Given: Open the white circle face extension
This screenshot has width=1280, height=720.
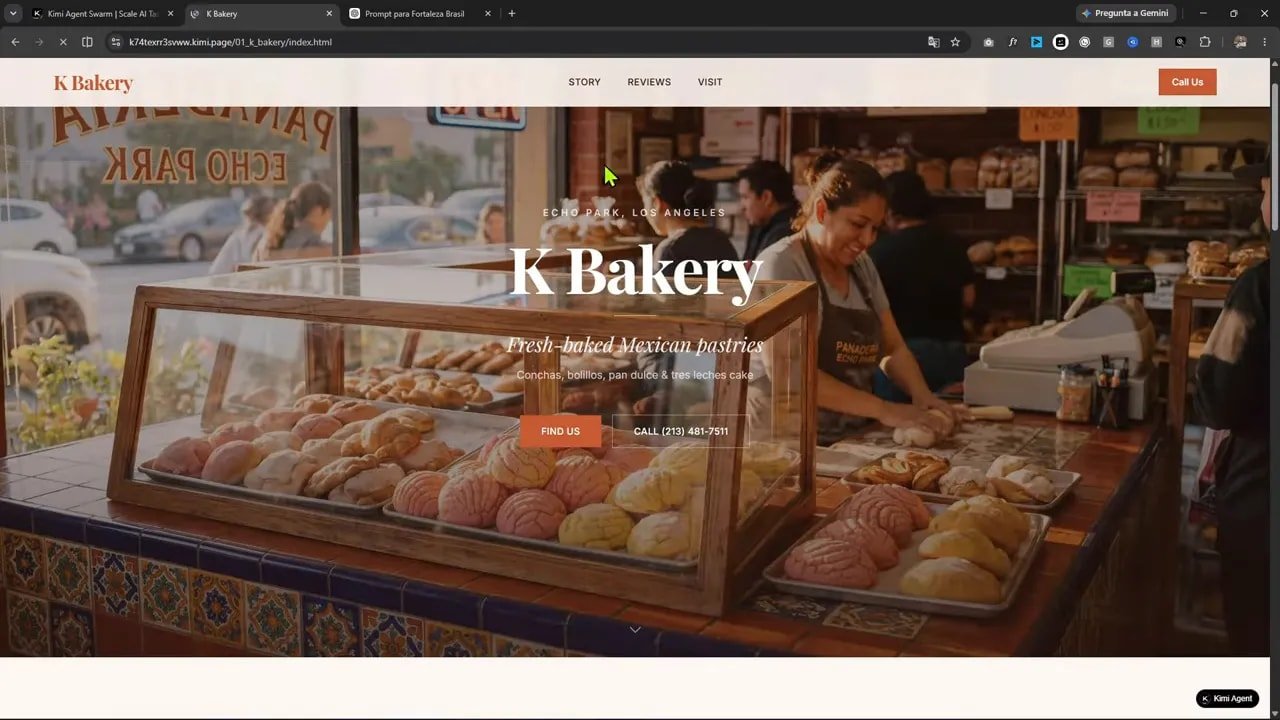Looking at the screenshot, I should [x=1060, y=42].
